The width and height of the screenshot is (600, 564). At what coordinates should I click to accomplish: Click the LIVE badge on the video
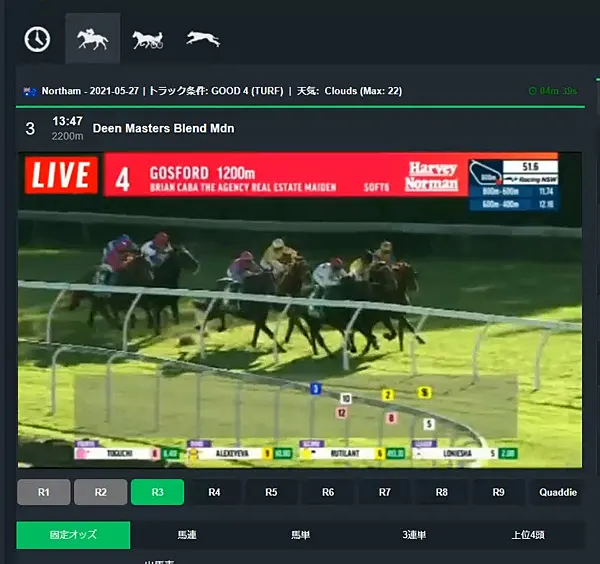pyautogui.click(x=62, y=175)
